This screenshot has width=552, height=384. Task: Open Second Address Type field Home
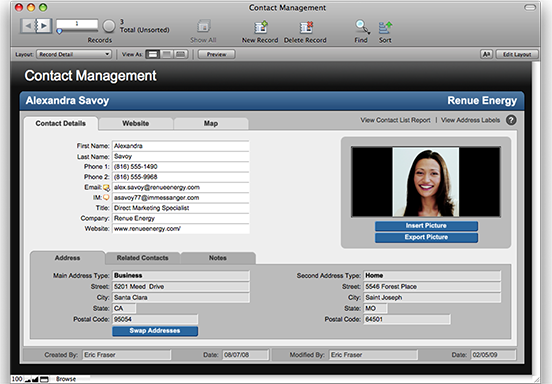(x=432, y=275)
